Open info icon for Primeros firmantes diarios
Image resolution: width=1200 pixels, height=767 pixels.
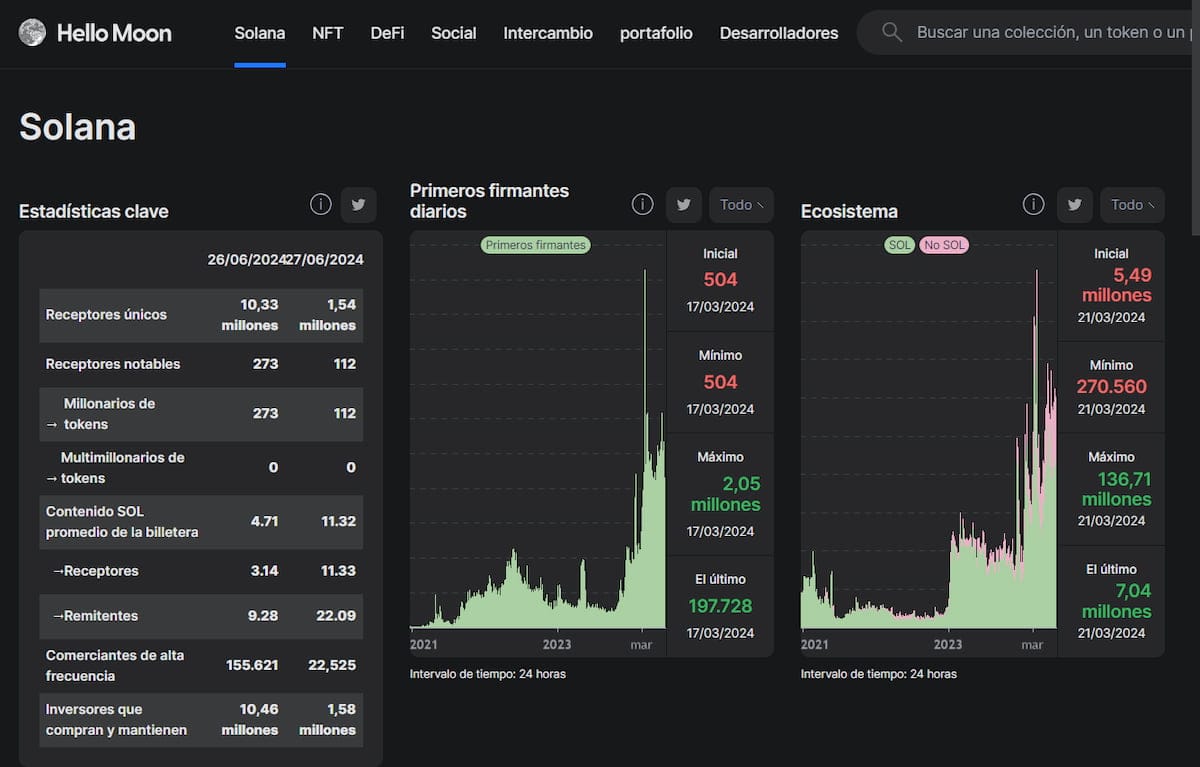pos(642,204)
